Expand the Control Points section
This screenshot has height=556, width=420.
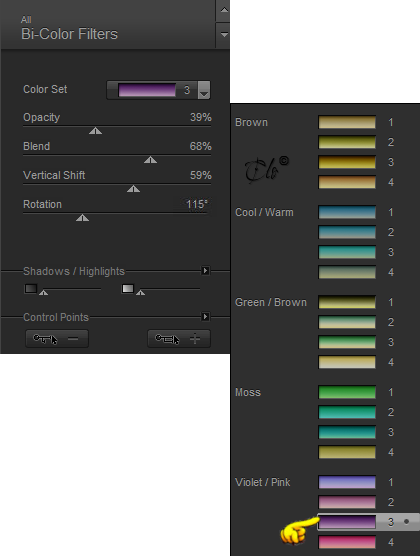click(205, 317)
